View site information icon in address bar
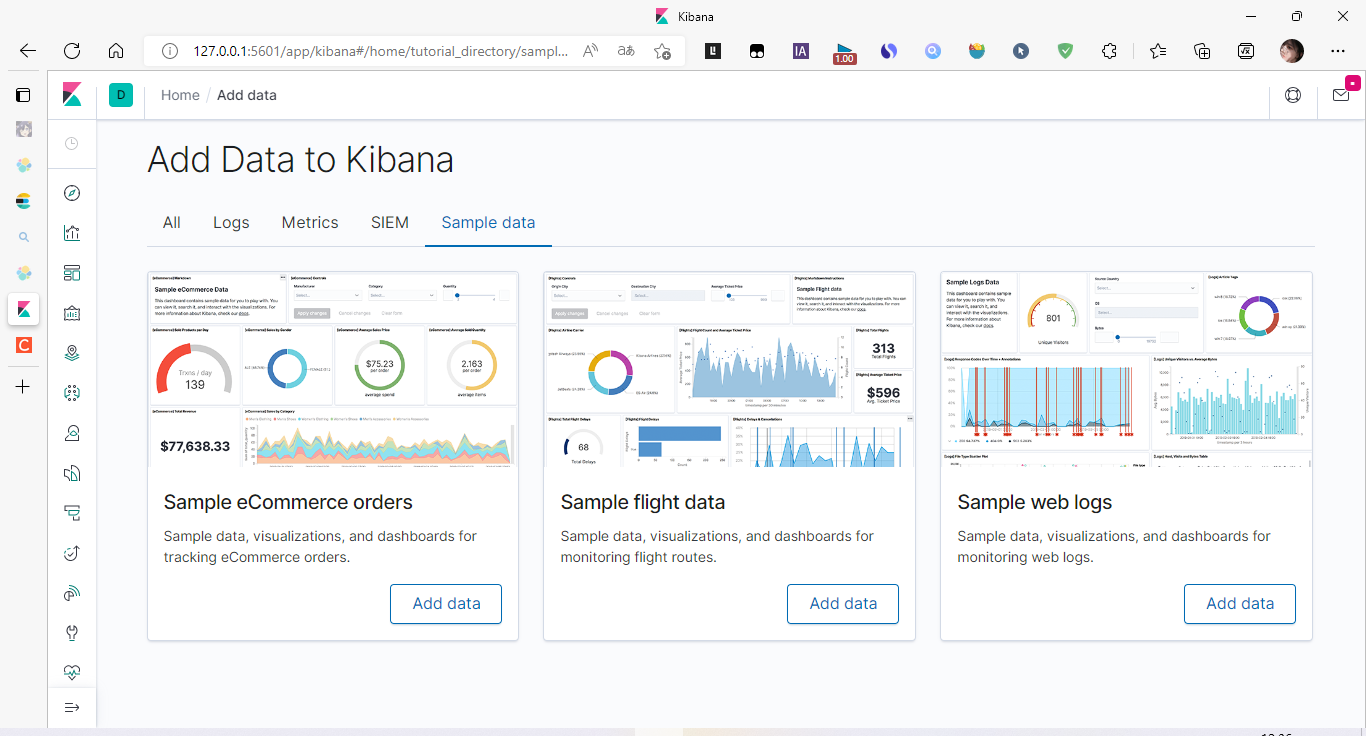 (170, 51)
